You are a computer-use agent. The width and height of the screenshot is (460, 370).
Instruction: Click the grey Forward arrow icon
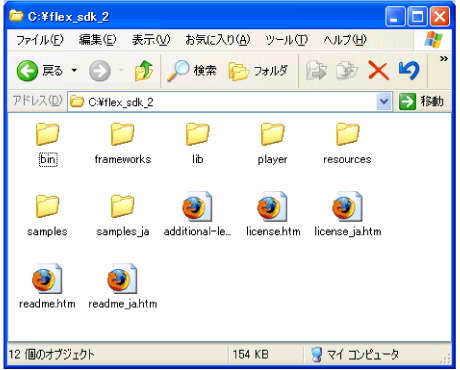click(x=100, y=71)
